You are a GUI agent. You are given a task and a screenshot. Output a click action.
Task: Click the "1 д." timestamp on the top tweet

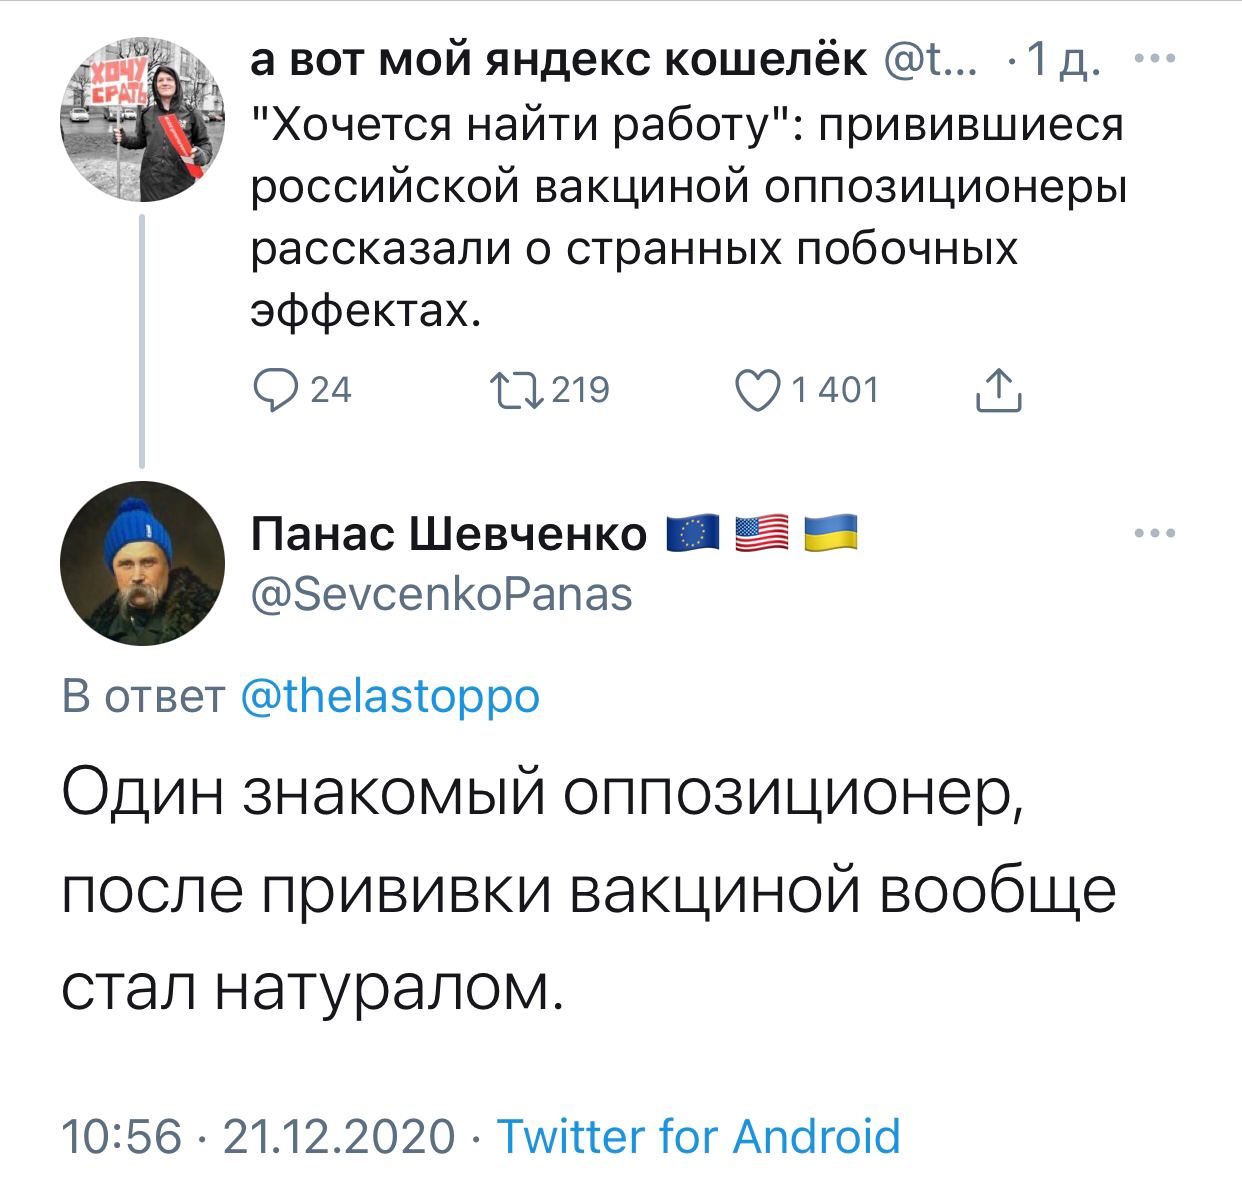pyautogui.click(x=1064, y=62)
